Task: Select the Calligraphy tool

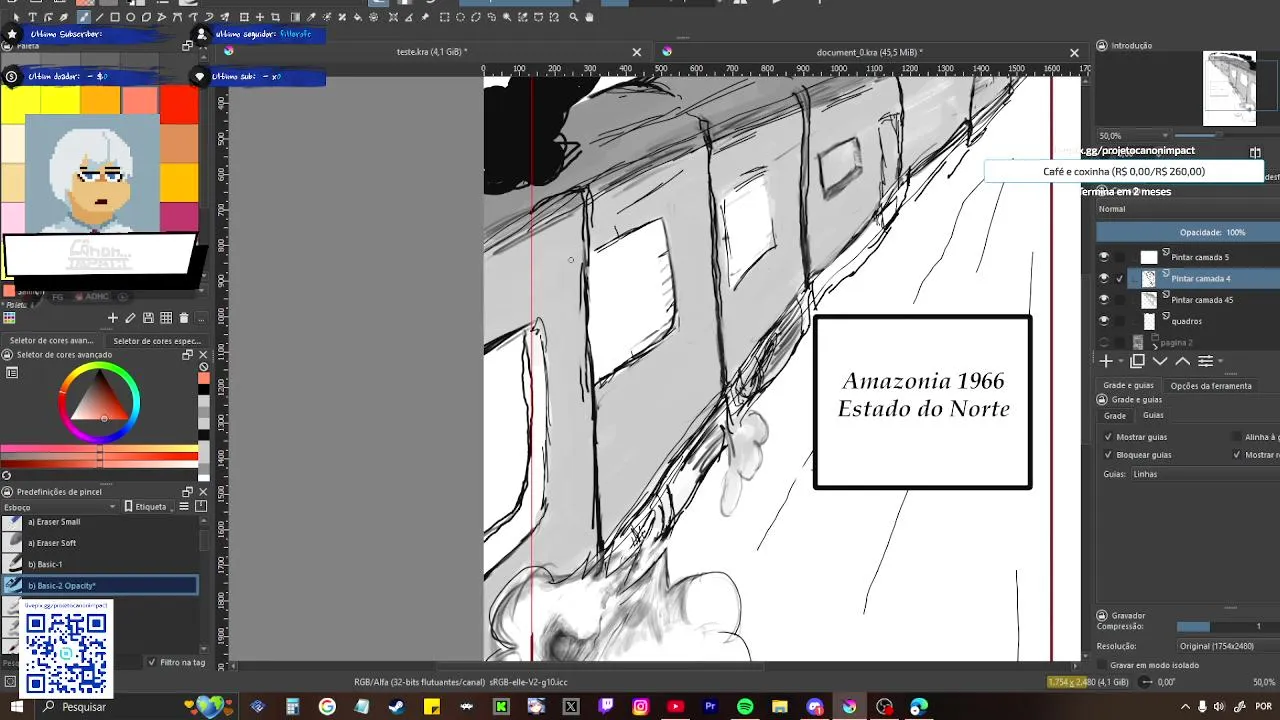Action: 64,17
